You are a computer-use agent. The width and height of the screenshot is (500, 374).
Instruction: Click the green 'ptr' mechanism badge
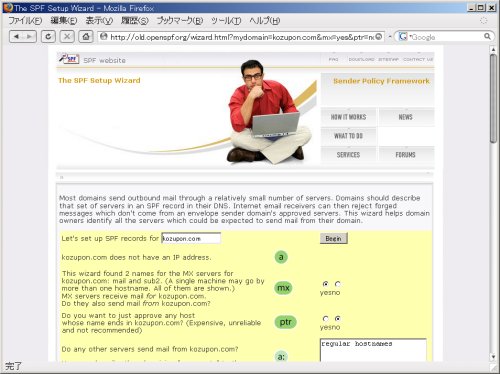pos(285,322)
